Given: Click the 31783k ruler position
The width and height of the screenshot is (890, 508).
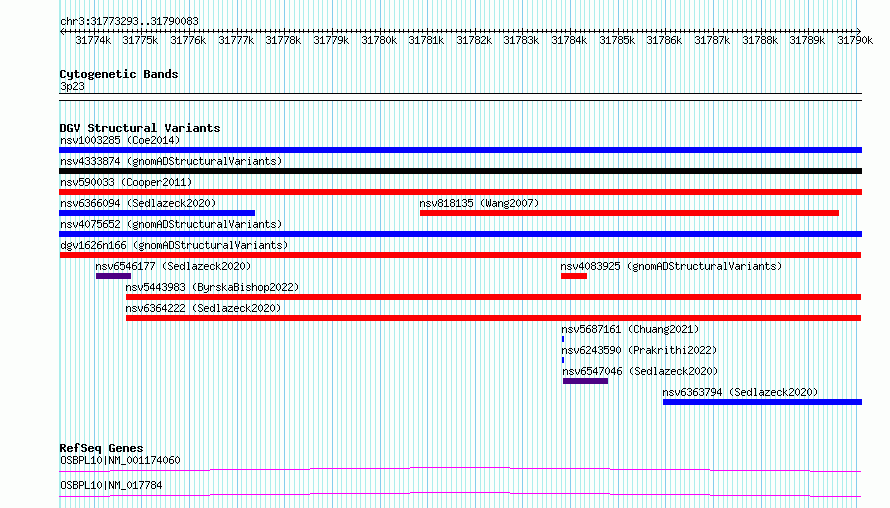Looking at the screenshot, I should point(521,40).
